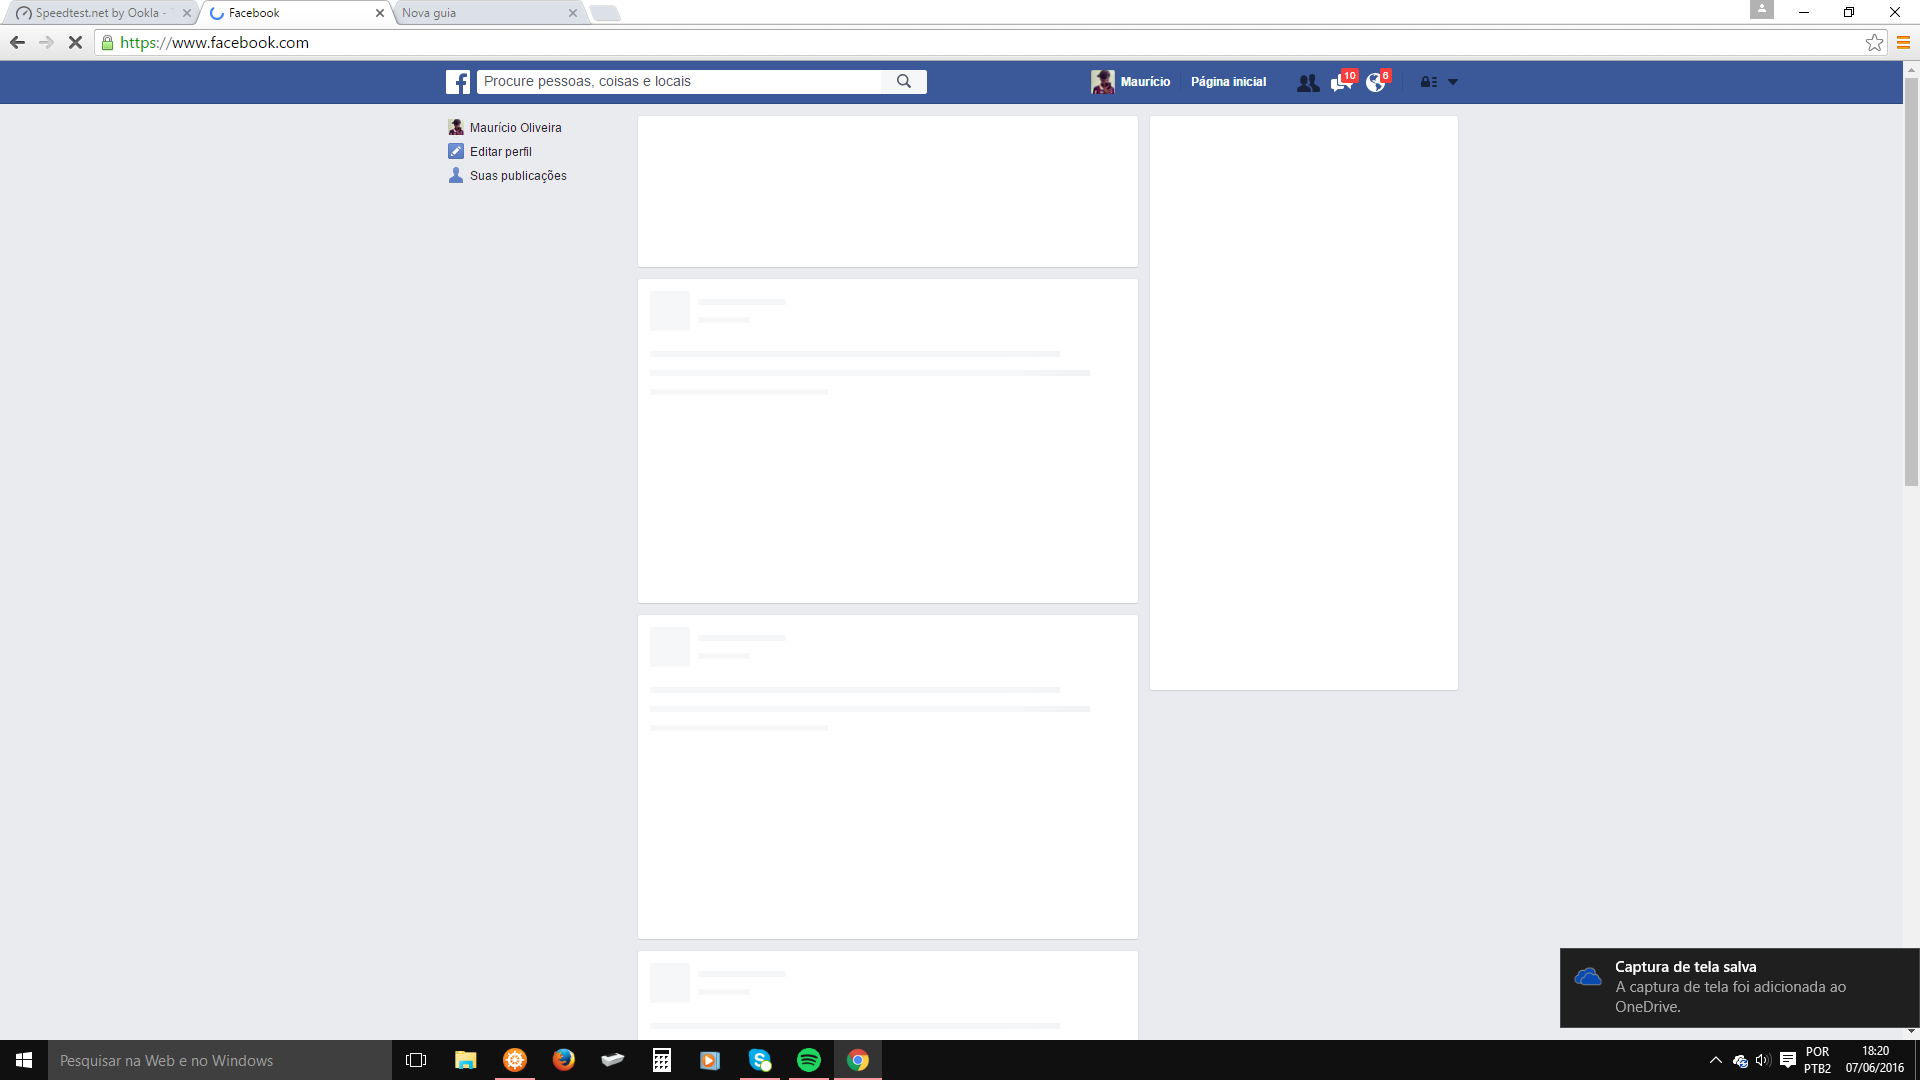
Task: Click Maurício profile picture in header
Action: tap(1103, 82)
